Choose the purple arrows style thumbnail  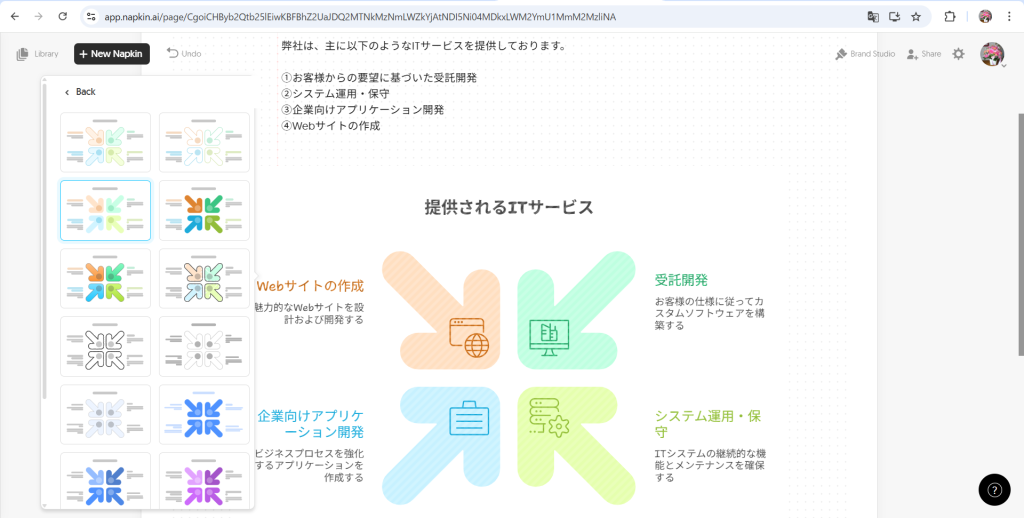point(205,481)
